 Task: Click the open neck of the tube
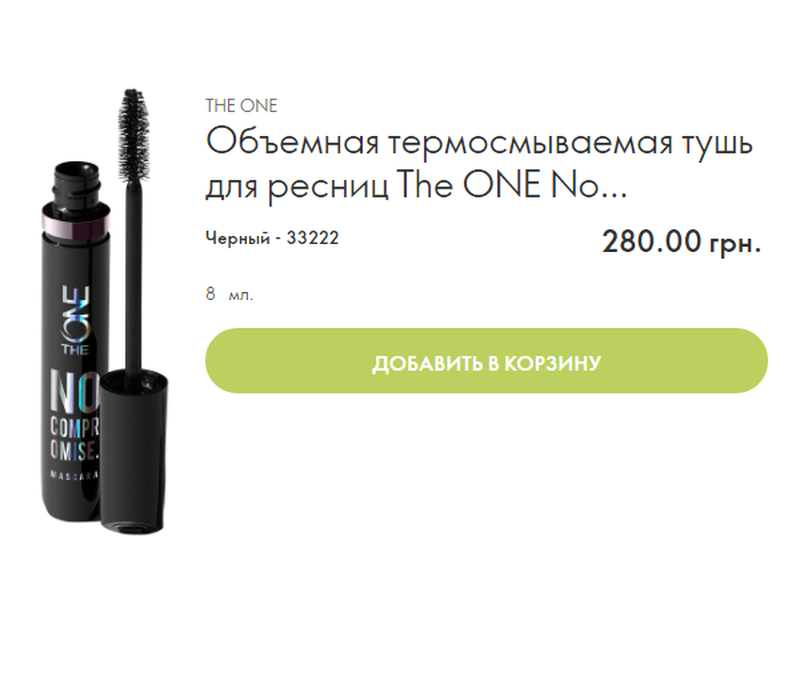pyautogui.click(x=77, y=182)
